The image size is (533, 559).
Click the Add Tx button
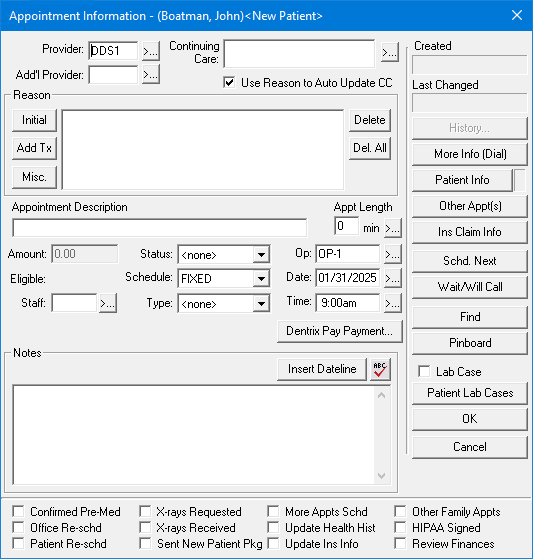(34, 148)
